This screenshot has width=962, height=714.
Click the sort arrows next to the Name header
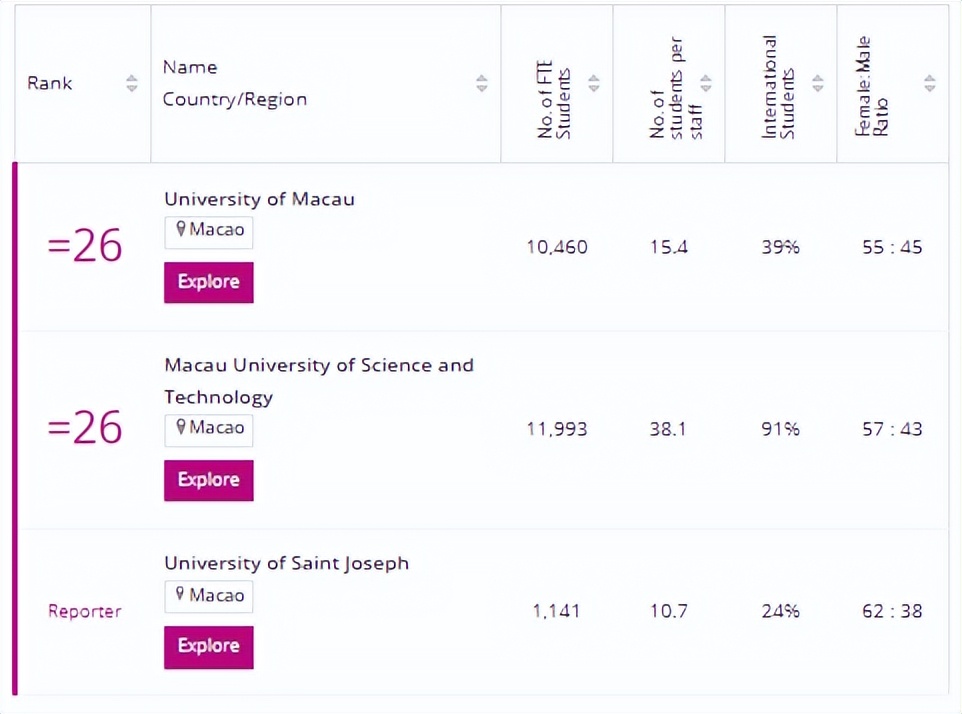coord(481,84)
